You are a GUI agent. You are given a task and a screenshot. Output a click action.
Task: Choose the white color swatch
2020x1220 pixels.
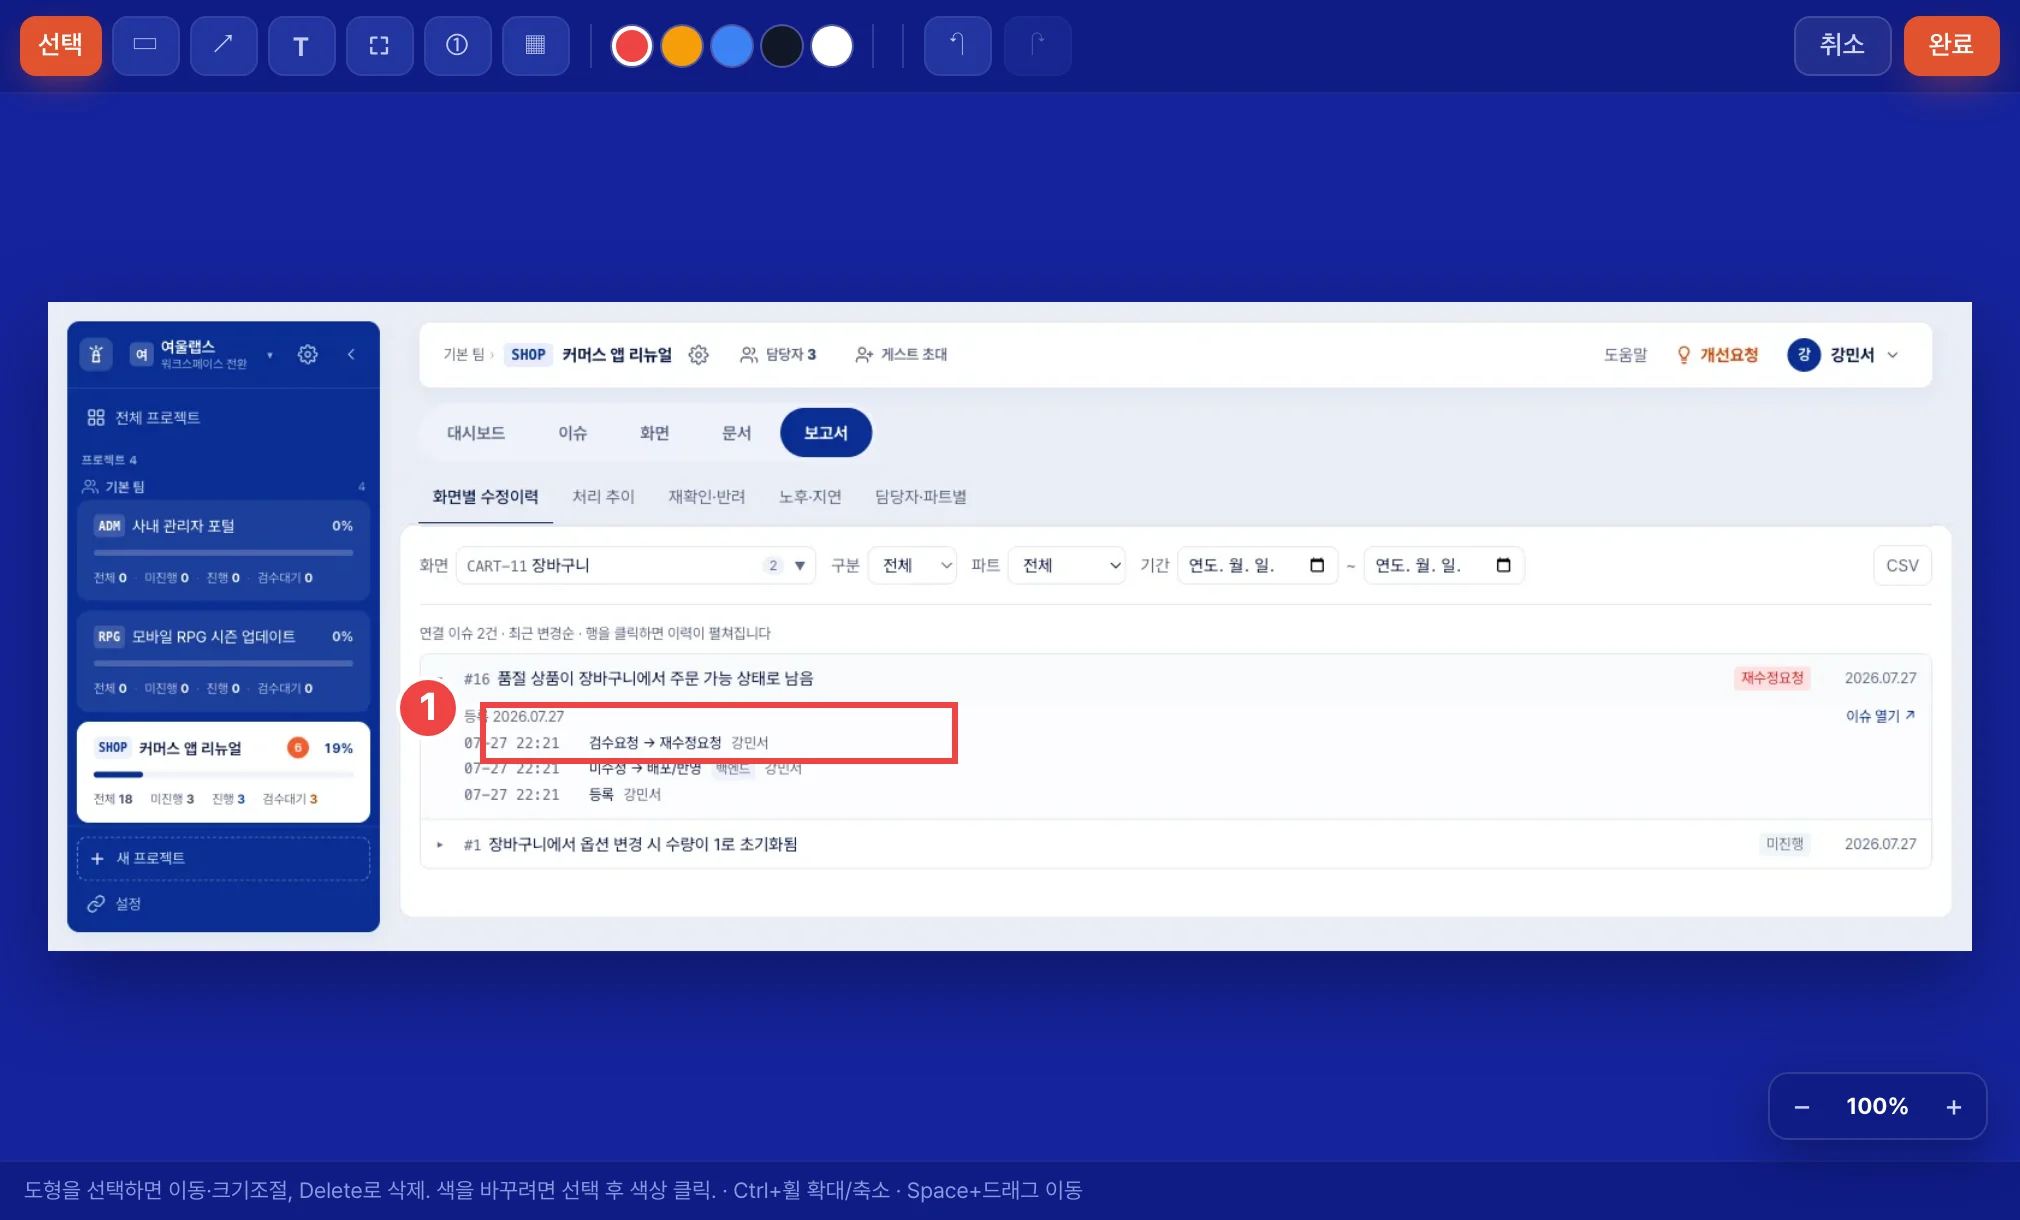pyautogui.click(x=831, y=46)
